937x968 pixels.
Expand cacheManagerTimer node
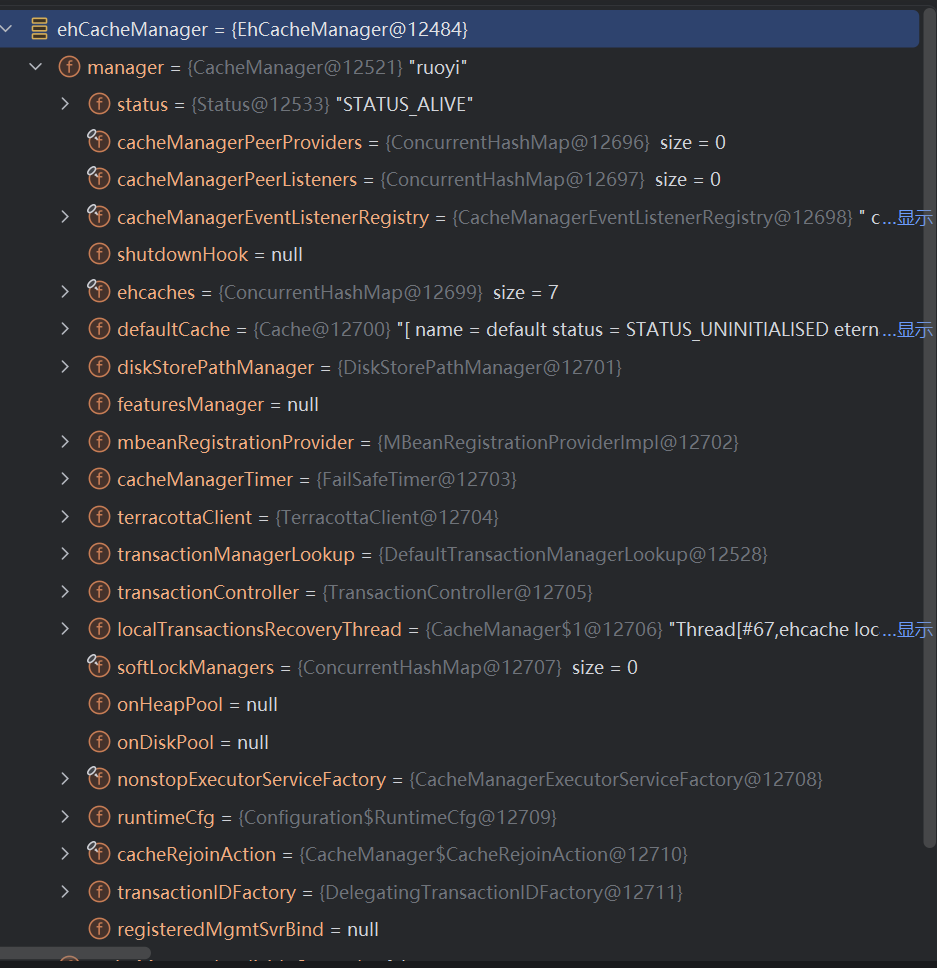[65, 479]
